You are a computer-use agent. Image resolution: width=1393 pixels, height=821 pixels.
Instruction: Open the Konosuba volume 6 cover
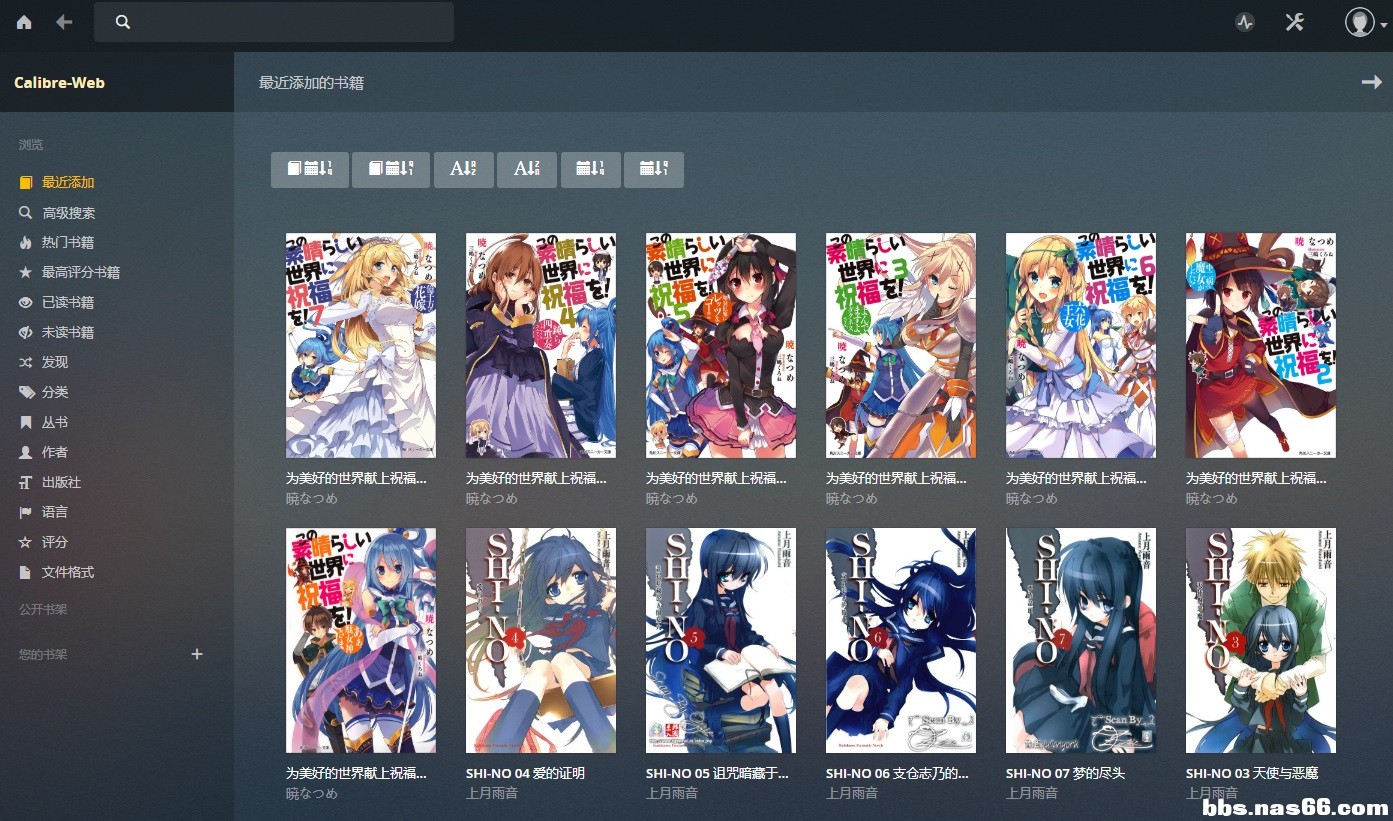tap(1081, 346)
